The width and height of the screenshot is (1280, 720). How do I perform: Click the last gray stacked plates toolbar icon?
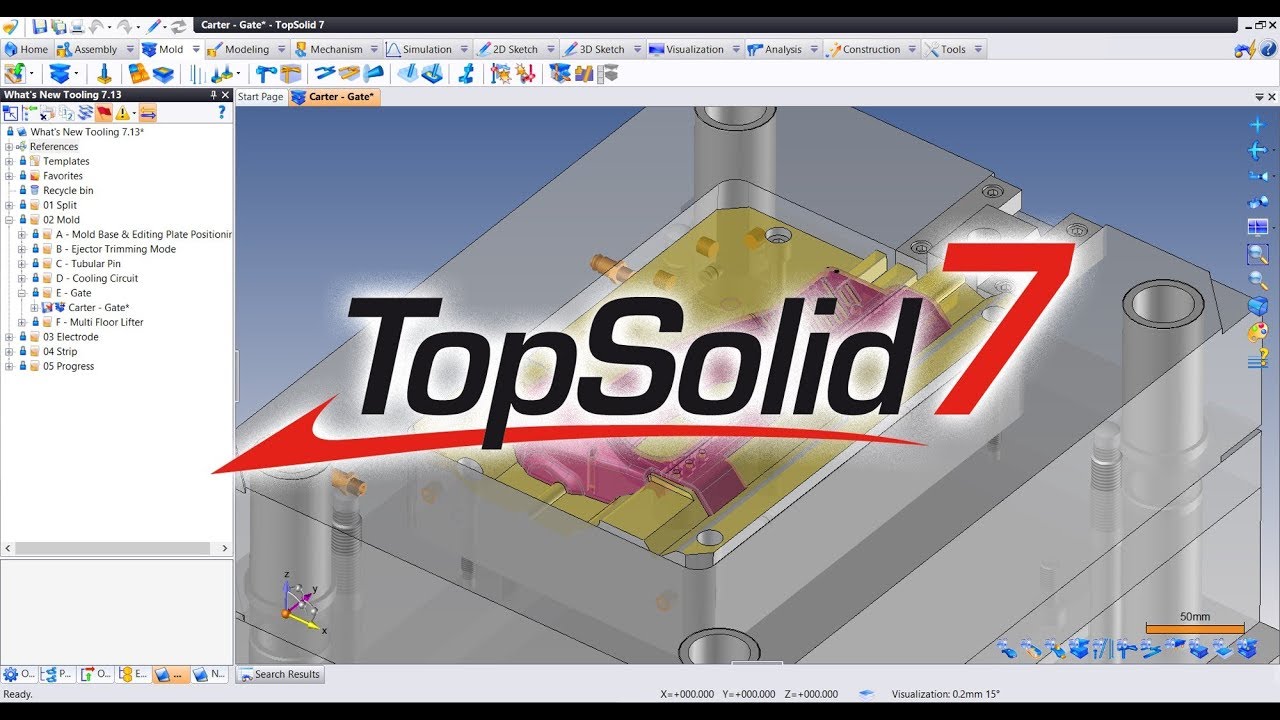click(607, 74)
